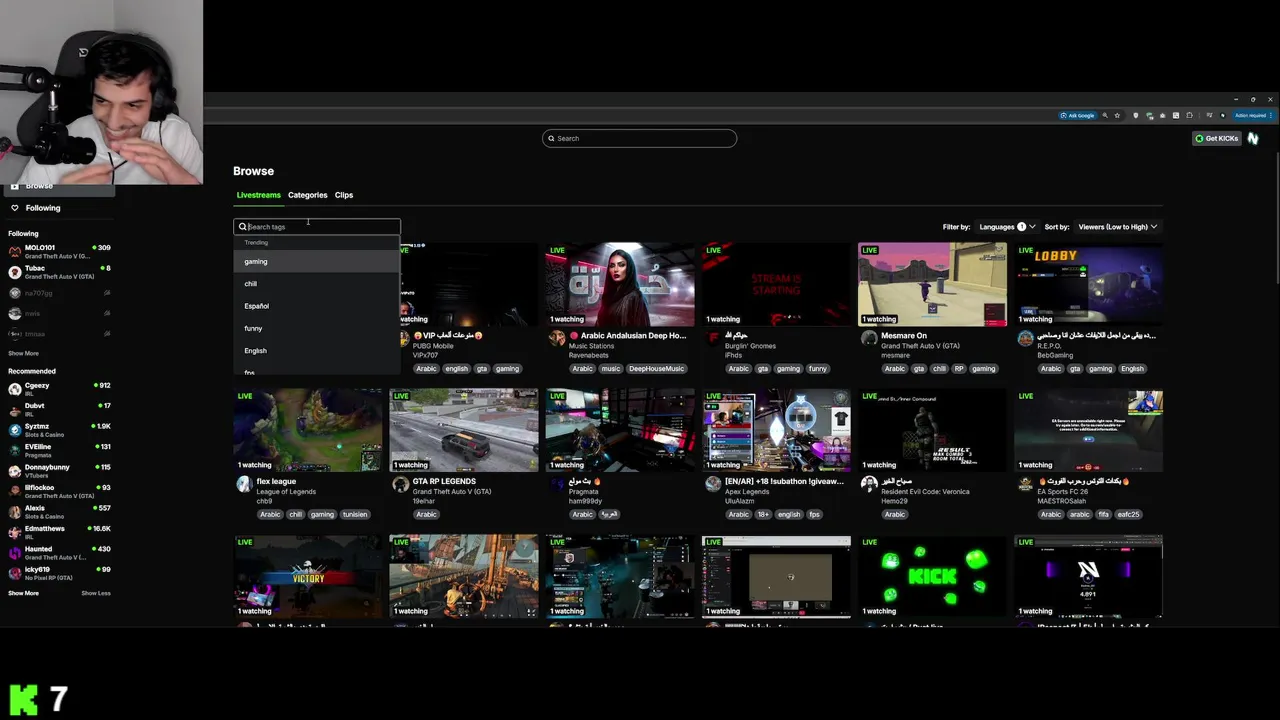Screen dimensions: 1280x720
Task: Click Syztmz's avatar in Recommended
Action: tap(15, 430)
